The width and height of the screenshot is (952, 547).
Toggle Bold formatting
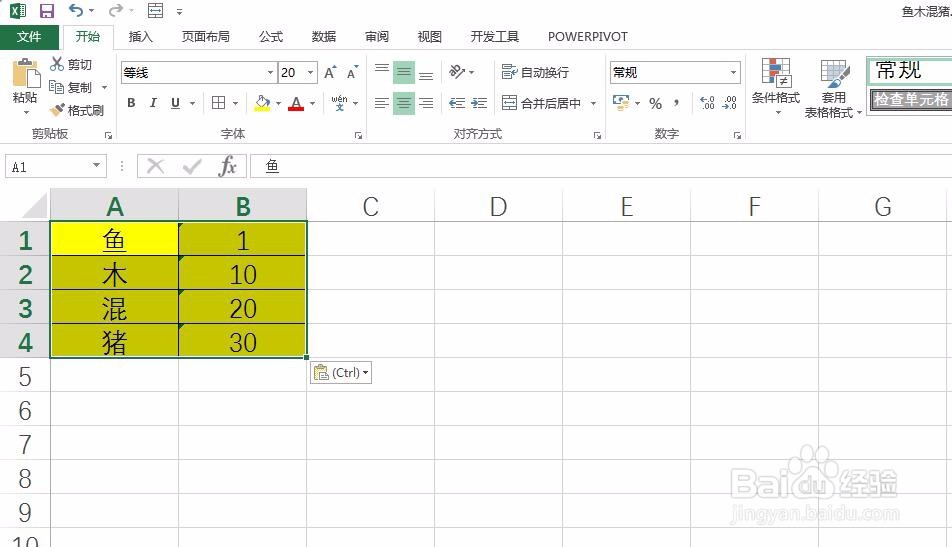pyautogui.click(x=131, y=103)
